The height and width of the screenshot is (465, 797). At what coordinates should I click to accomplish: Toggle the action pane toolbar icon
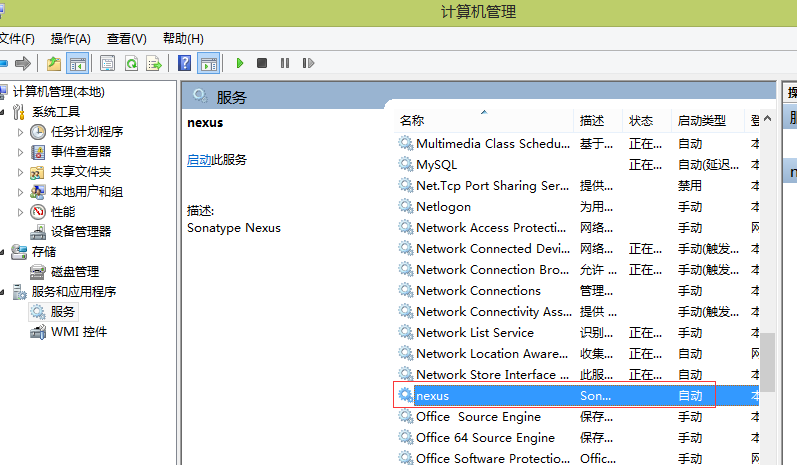209,64
